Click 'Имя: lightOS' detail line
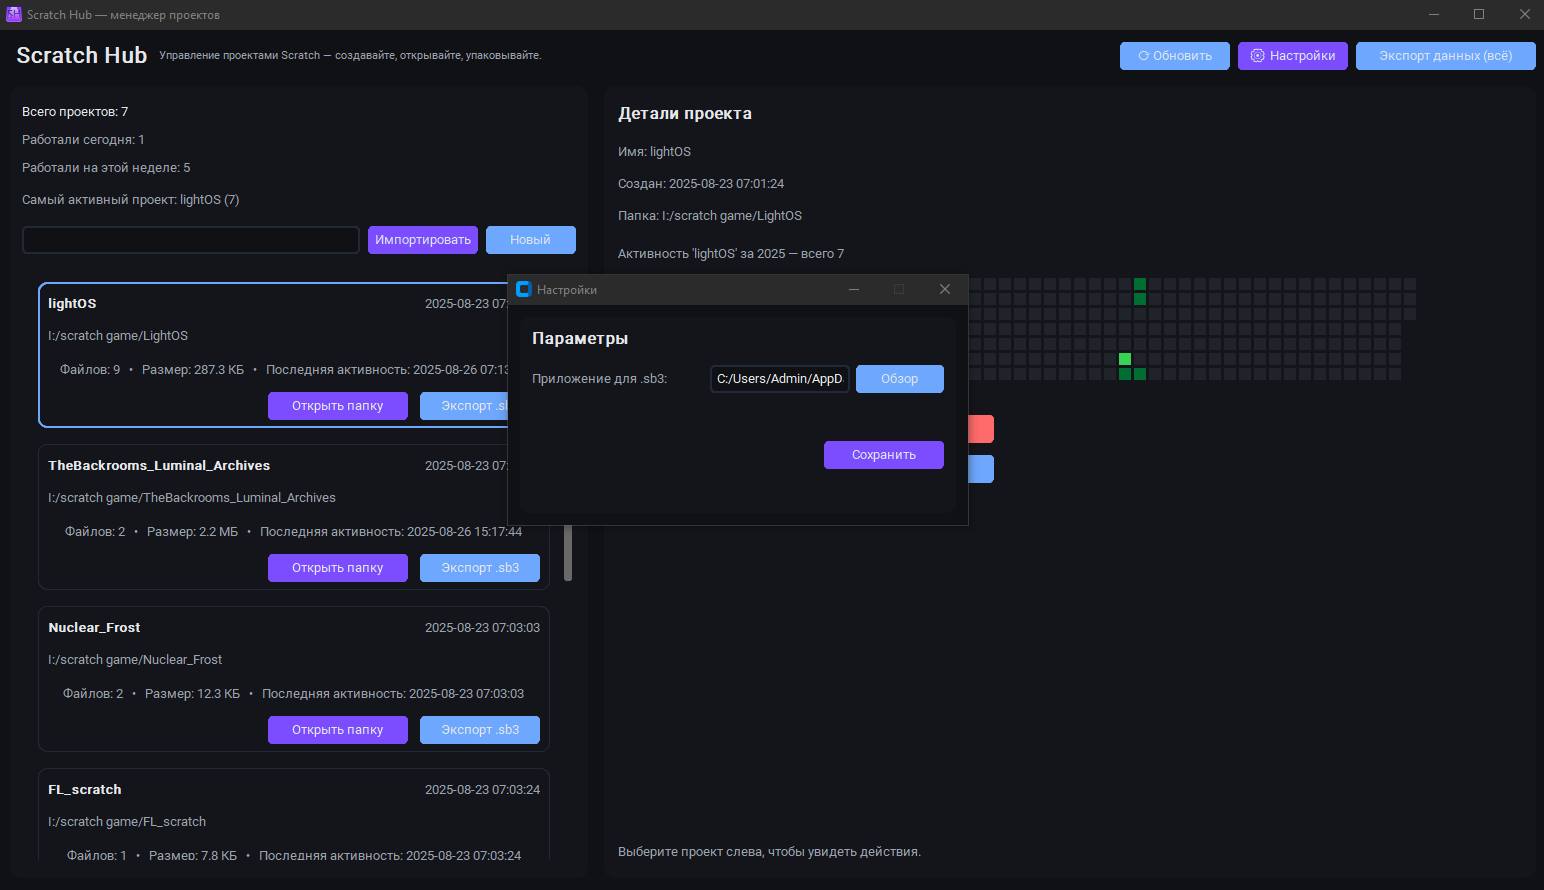 click(654, 152)
